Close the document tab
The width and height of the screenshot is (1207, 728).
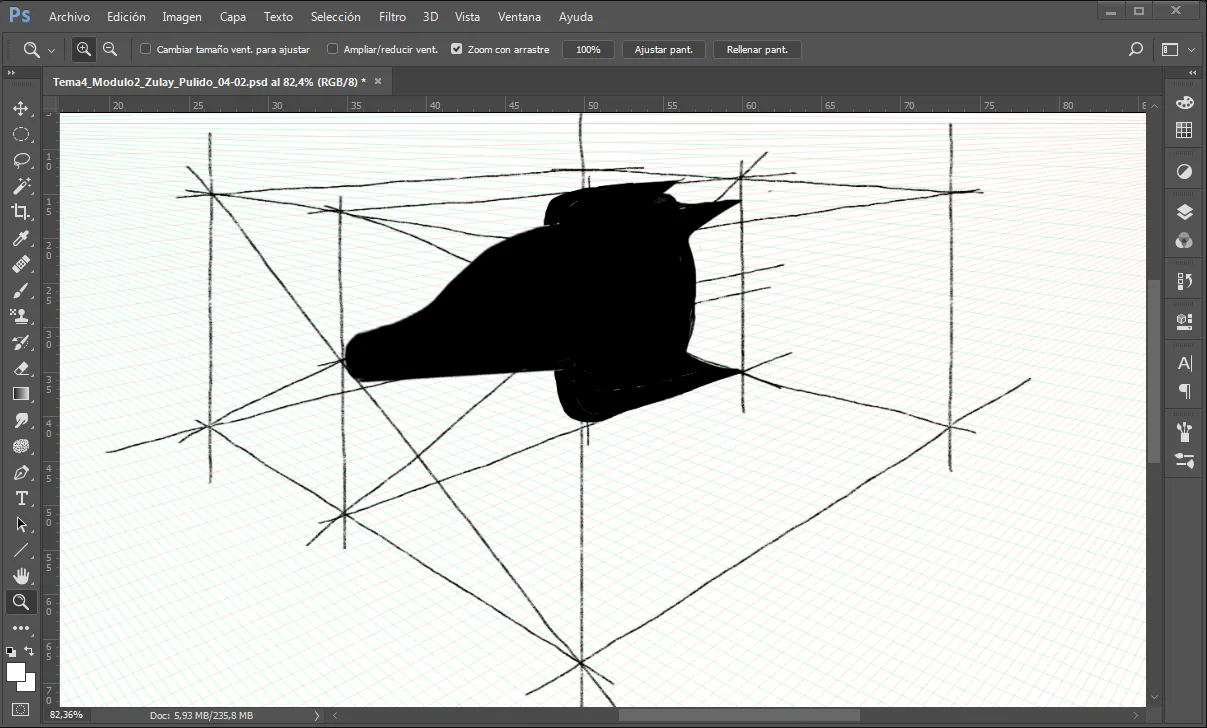pos(379,81)
